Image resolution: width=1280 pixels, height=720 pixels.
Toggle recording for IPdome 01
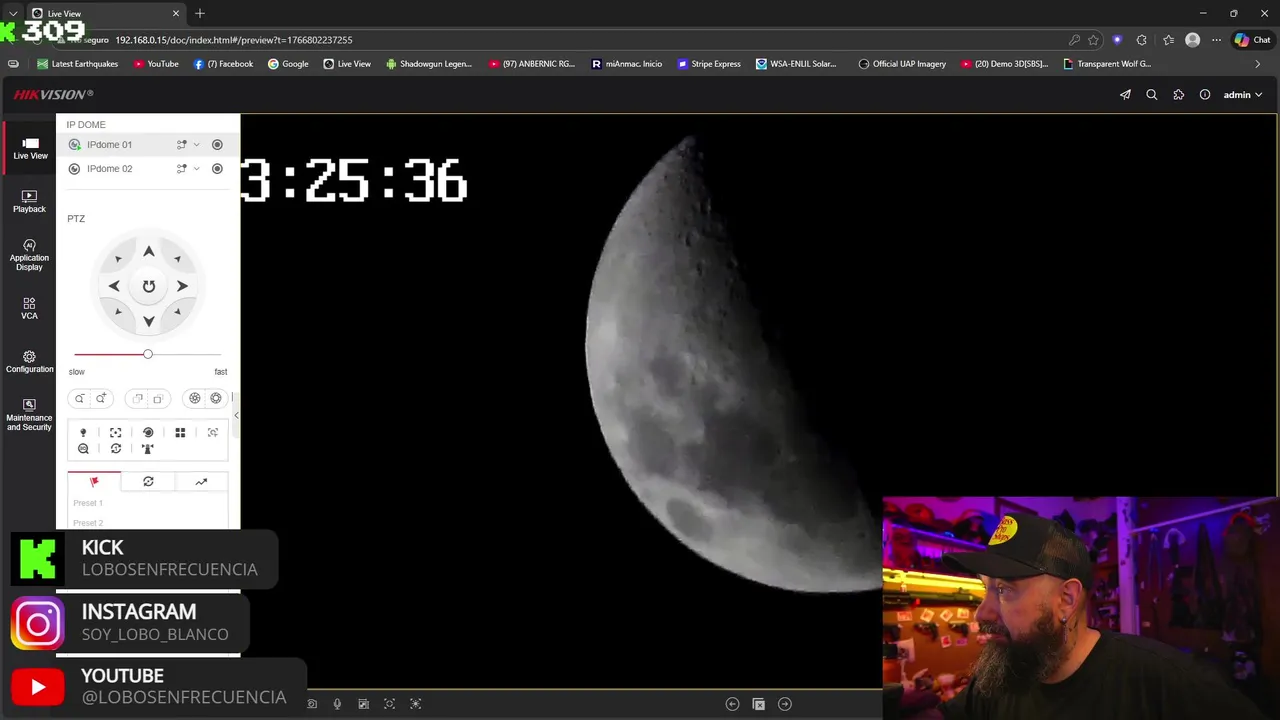click(x=217, y=145)
